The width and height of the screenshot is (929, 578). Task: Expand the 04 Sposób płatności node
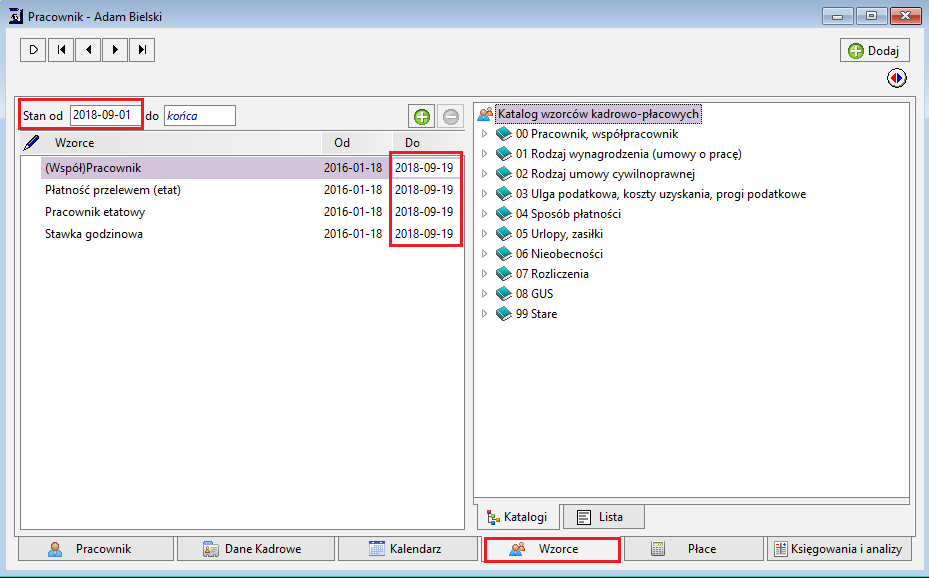click(x=484, y=214)
